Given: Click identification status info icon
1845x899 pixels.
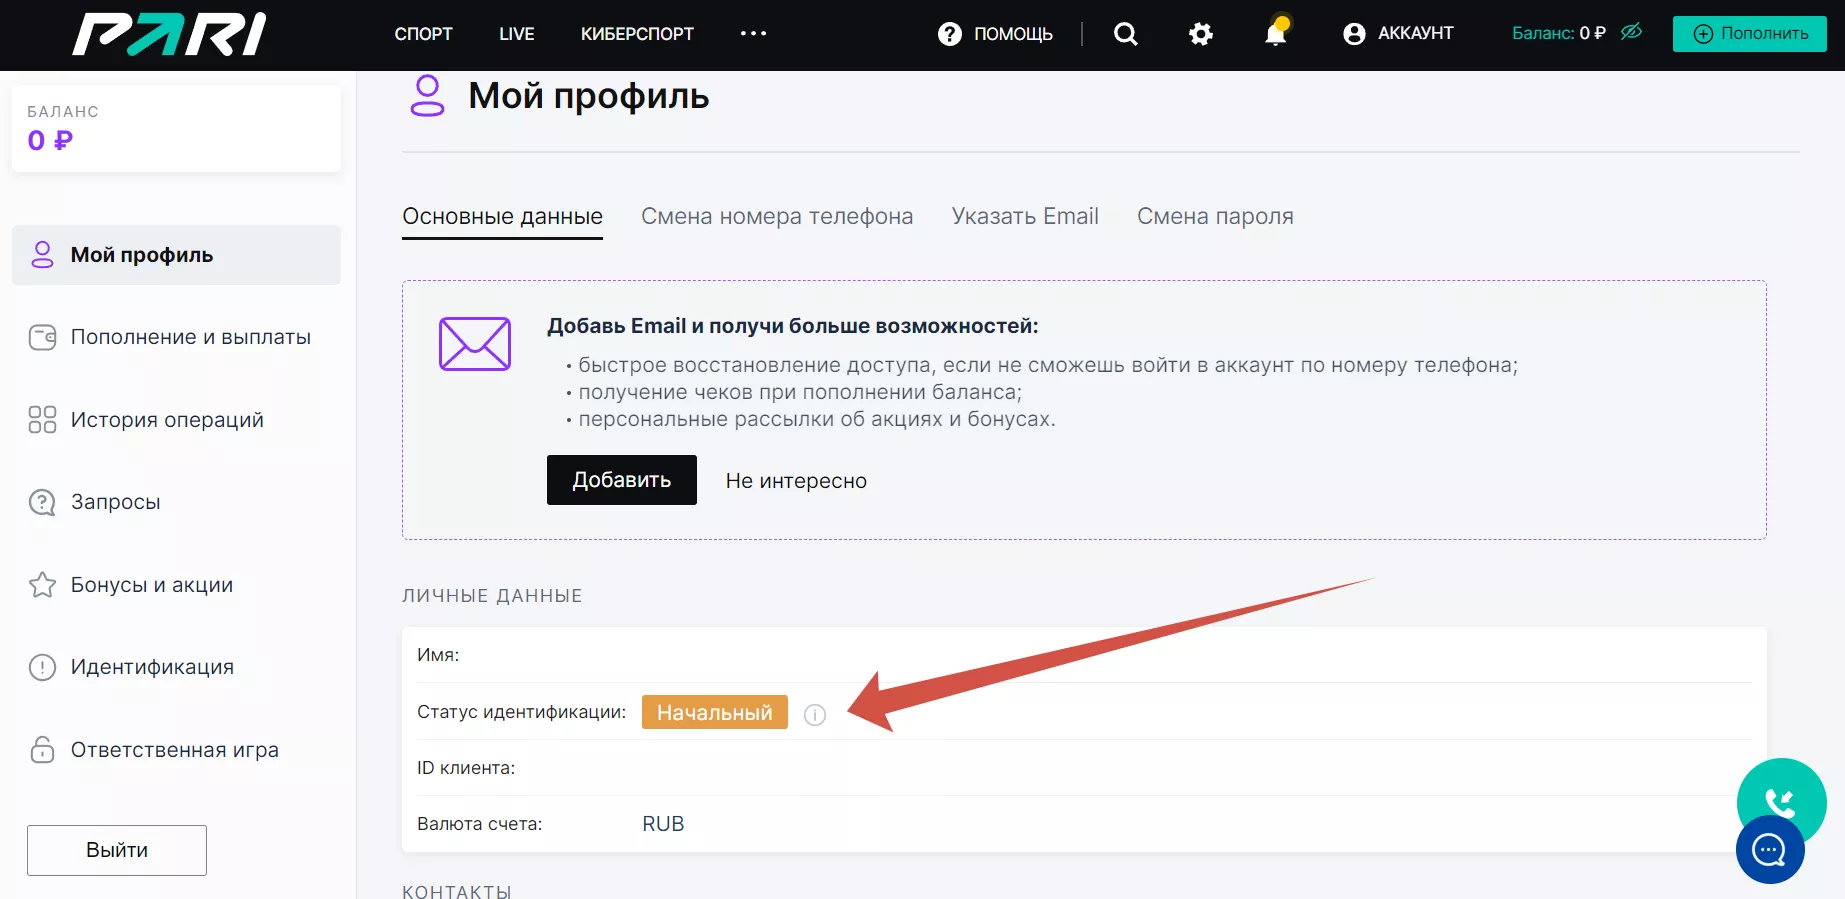Looking at the screenshot, I should click(815, 715).
